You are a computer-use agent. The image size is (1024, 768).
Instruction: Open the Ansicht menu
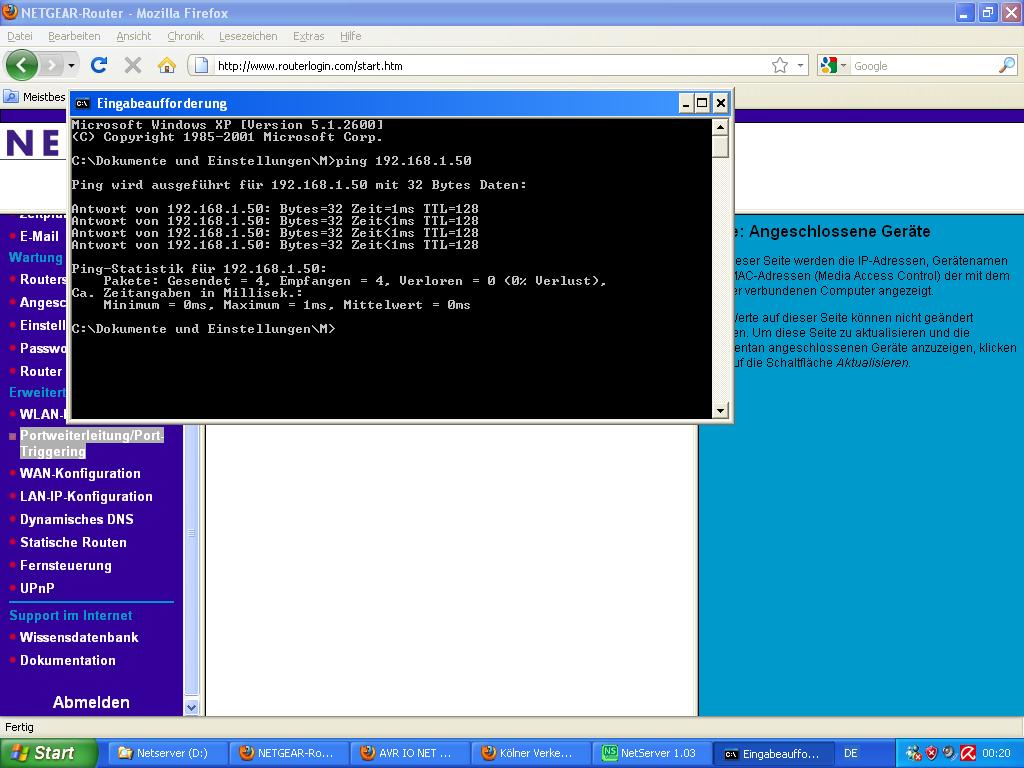point(134,37)
